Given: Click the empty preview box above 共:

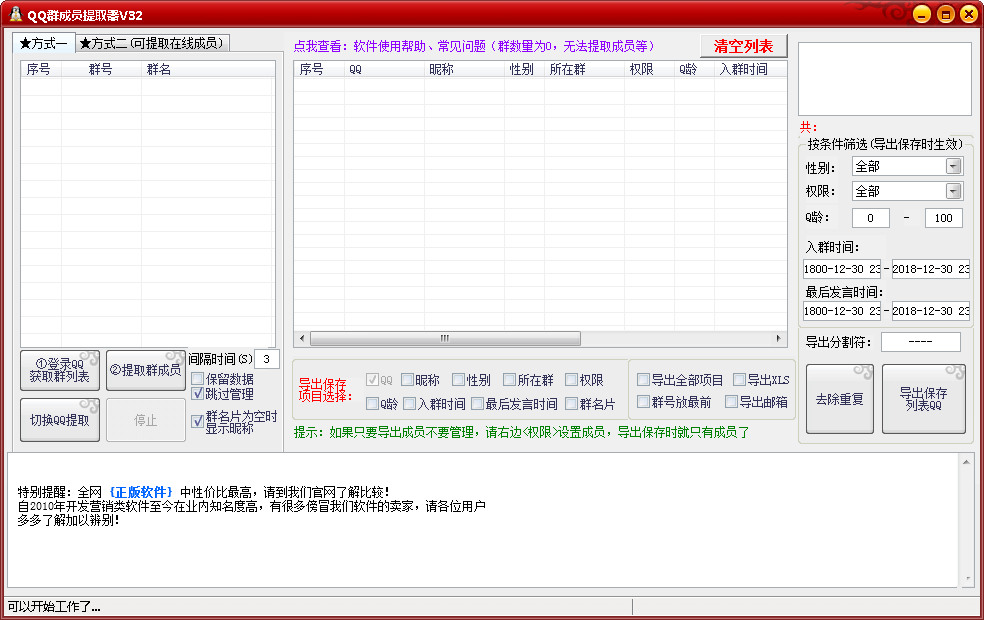Looking at the screenshot, I should [885, 79].
